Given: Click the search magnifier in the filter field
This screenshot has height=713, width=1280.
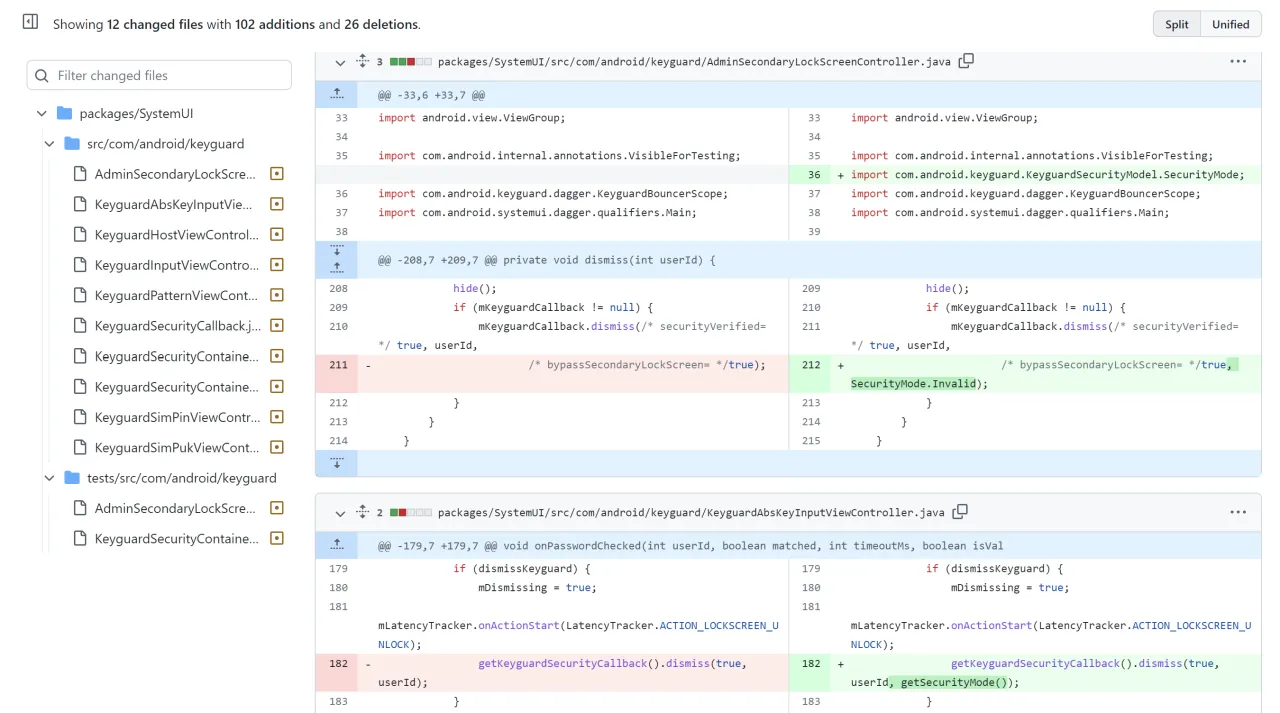Looking at the screenshot, I should [41, 75].
